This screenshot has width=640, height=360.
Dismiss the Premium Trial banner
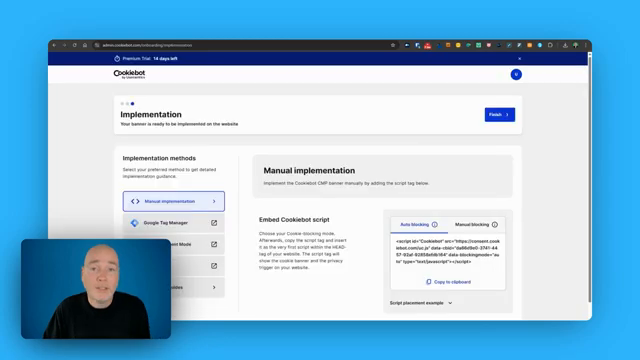pyautogui.click(x=520, y=59)
